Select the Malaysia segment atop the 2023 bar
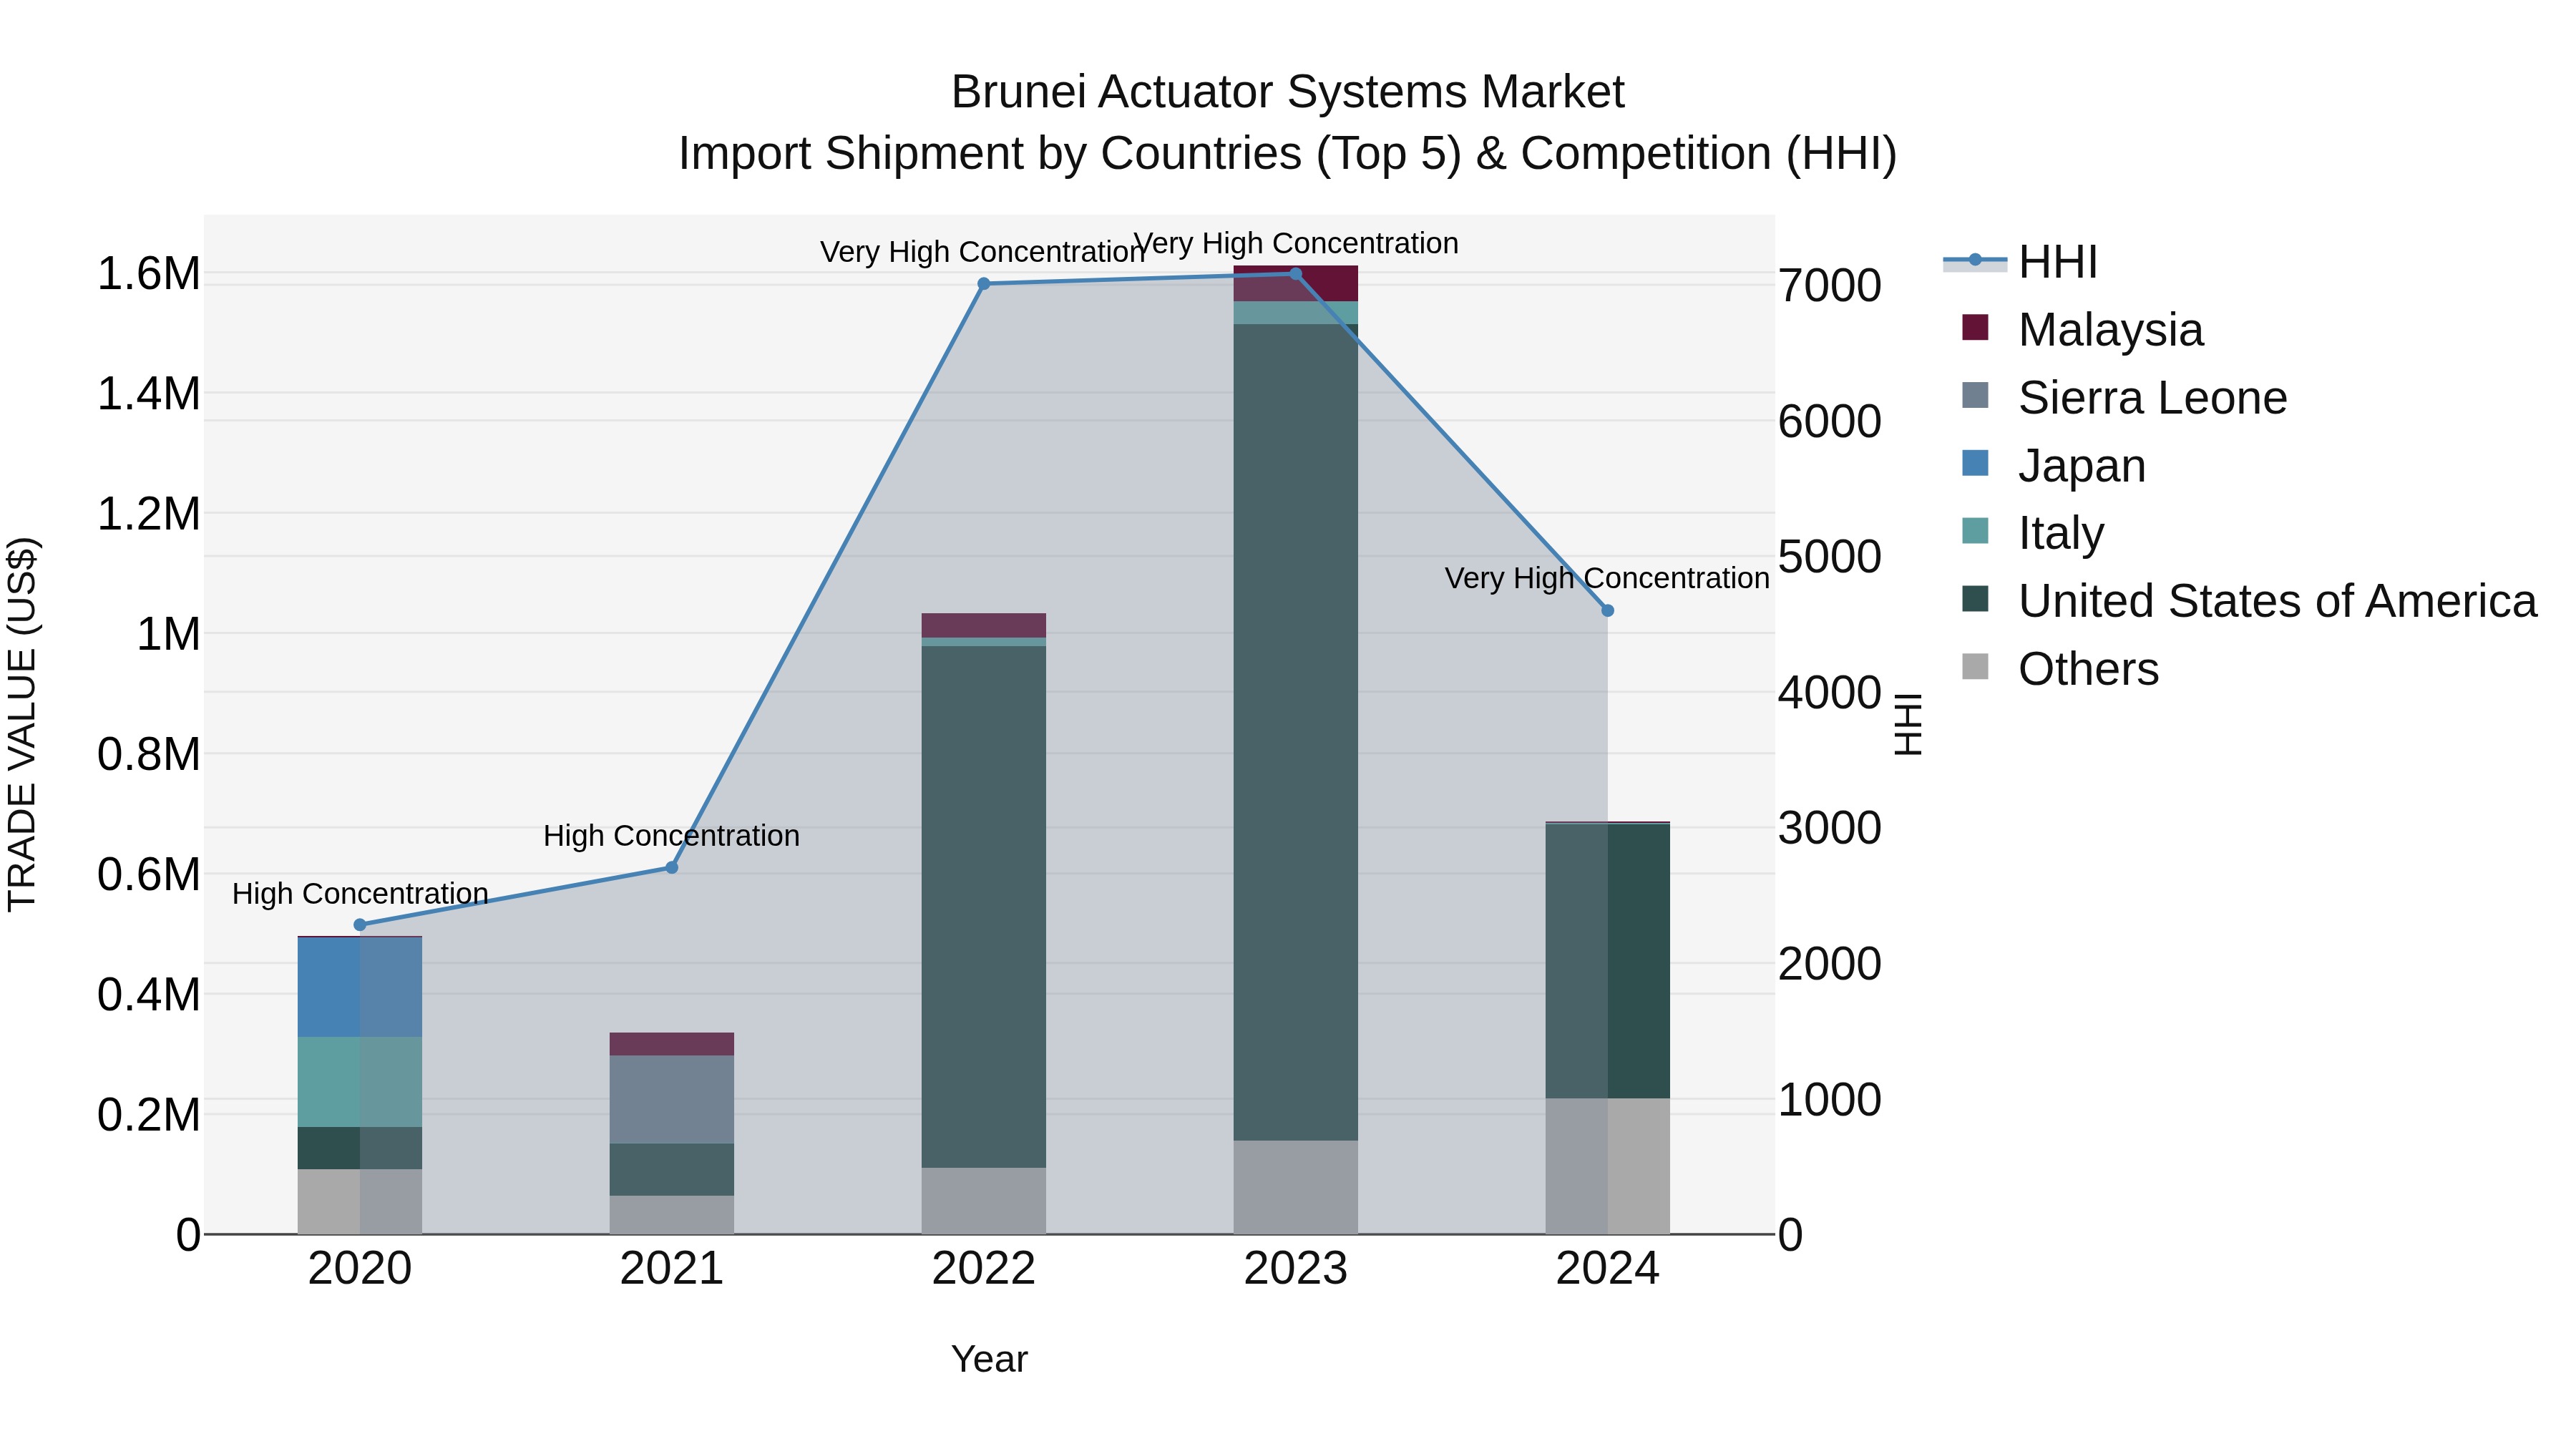This screenshot has width=2576, height=1449. coord(1295,283)
